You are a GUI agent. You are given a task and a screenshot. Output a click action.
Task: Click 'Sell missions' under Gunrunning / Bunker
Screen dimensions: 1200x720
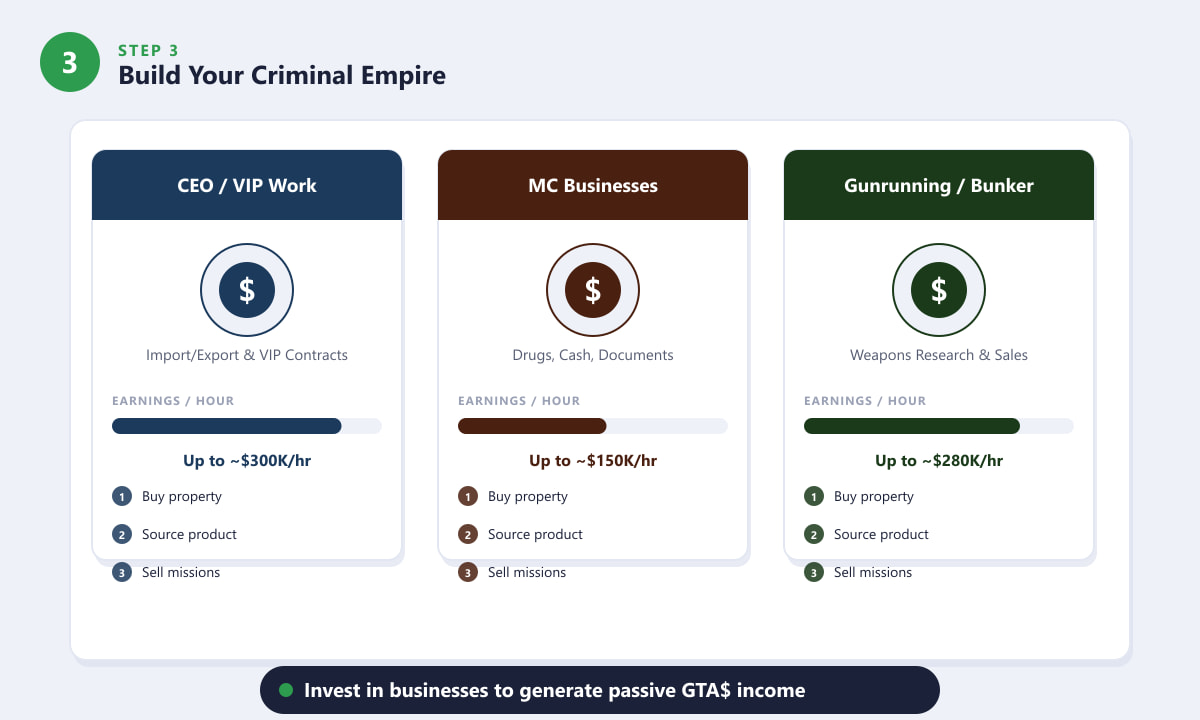[873, 573]
